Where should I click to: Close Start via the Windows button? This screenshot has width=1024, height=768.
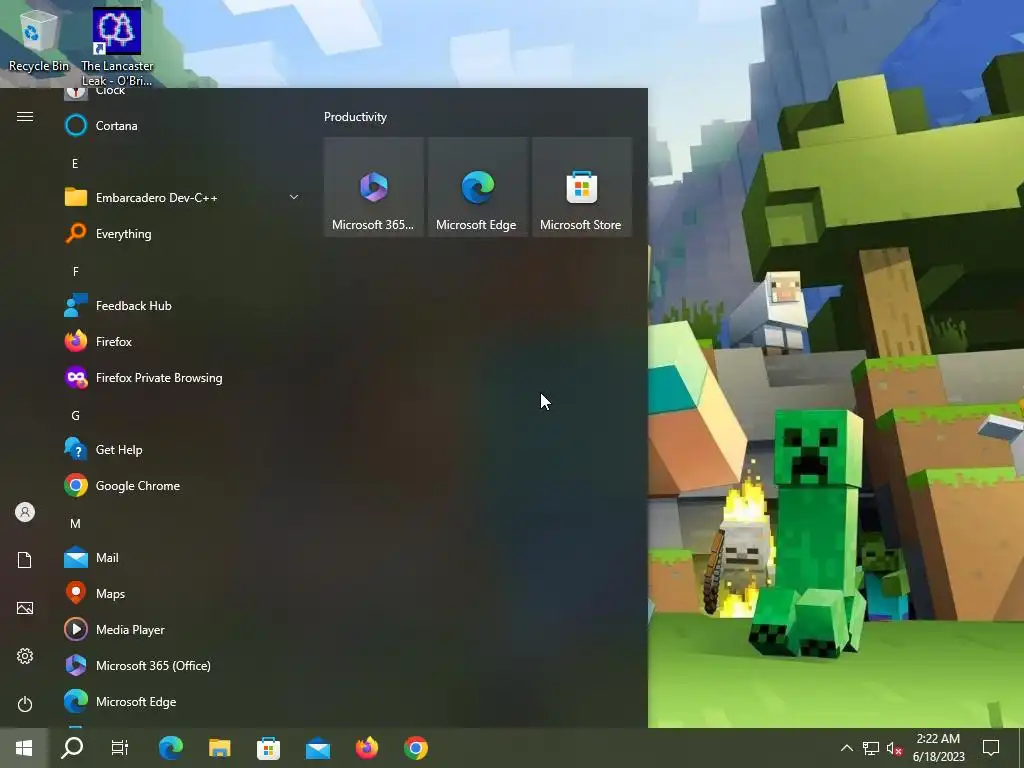point(24,748)
